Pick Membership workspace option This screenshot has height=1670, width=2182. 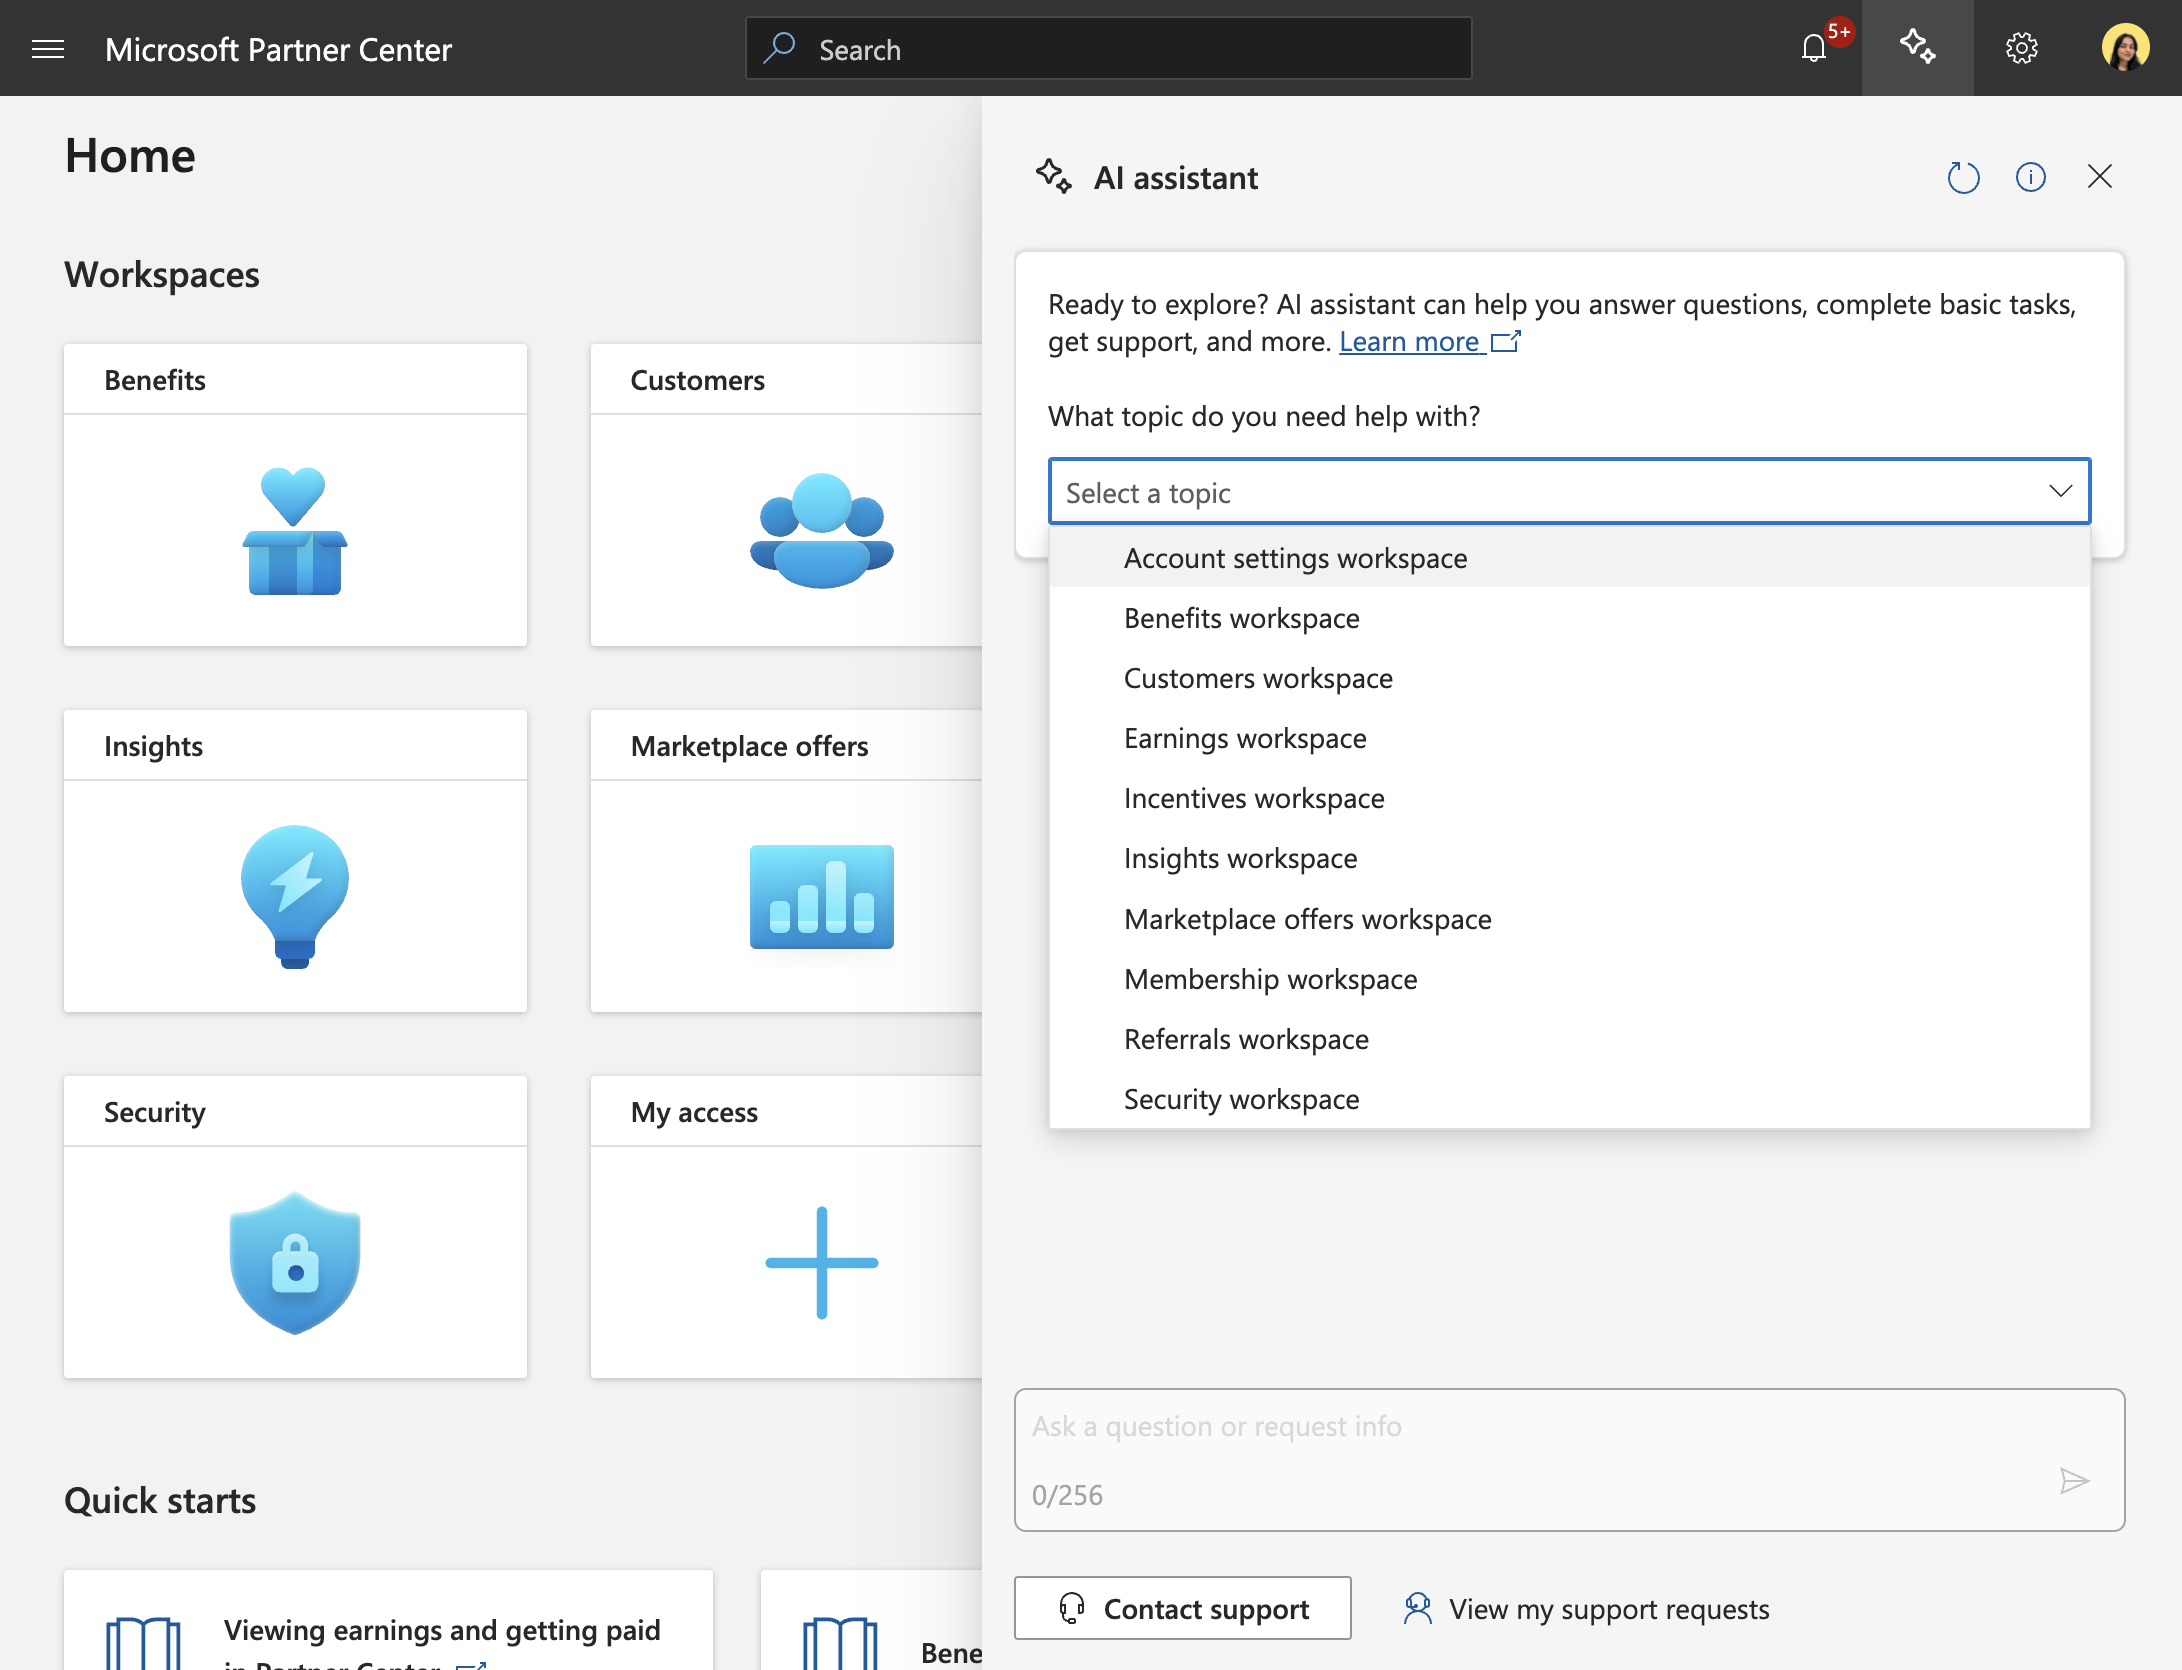(1569, 979)
